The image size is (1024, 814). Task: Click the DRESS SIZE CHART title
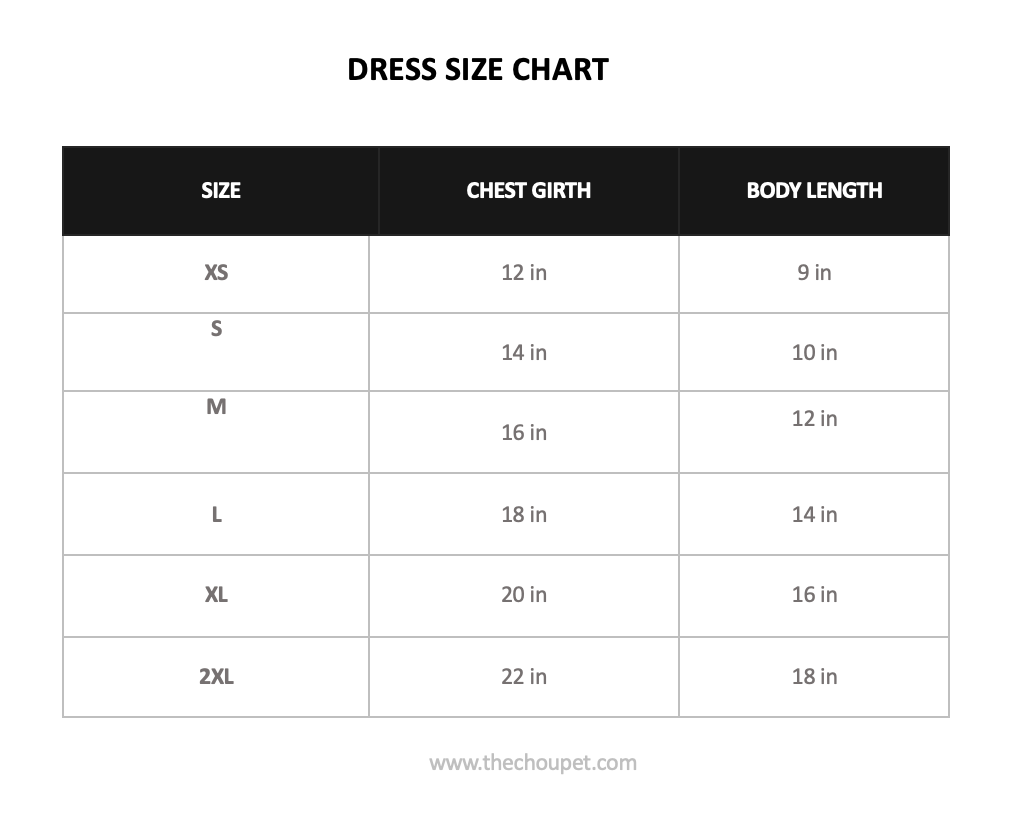(478, 69)
